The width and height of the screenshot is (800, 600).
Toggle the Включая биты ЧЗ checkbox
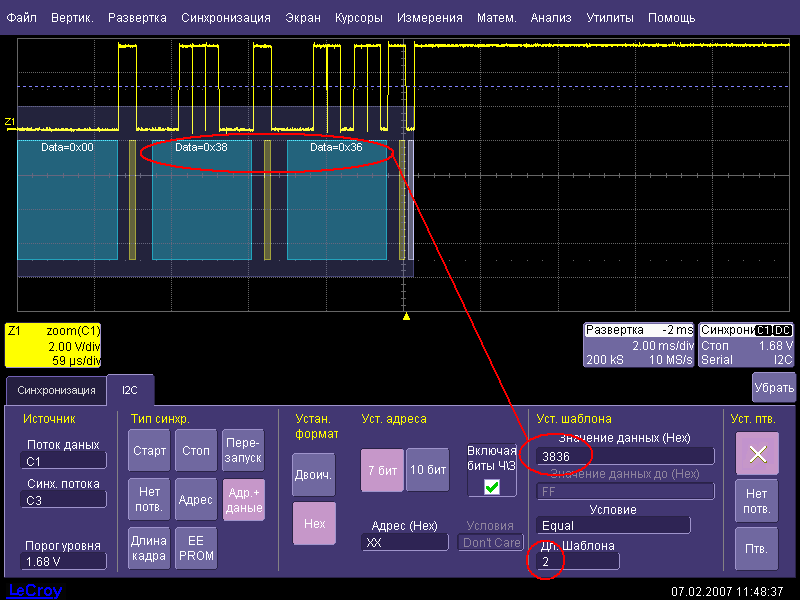click(x=491, y=486)
